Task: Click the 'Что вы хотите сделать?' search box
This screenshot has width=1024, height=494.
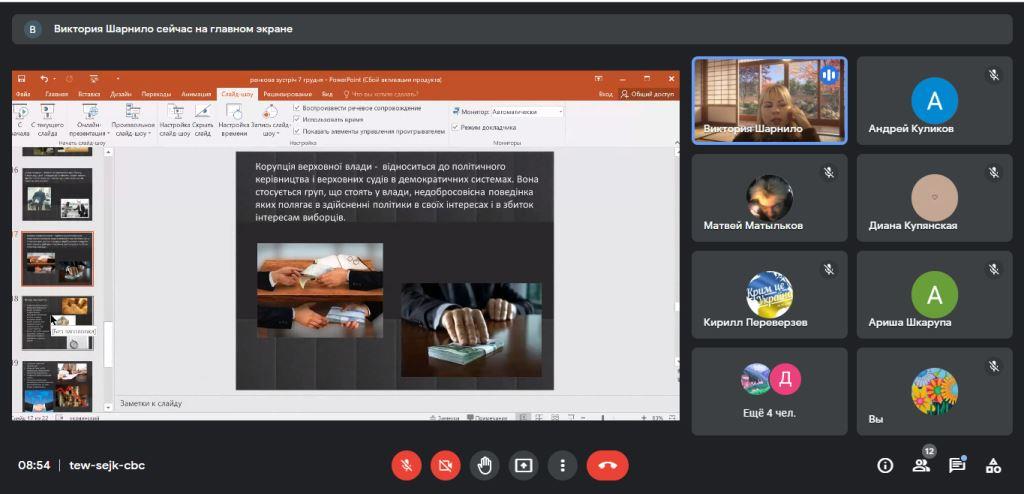Action: [x=381, y=94]
